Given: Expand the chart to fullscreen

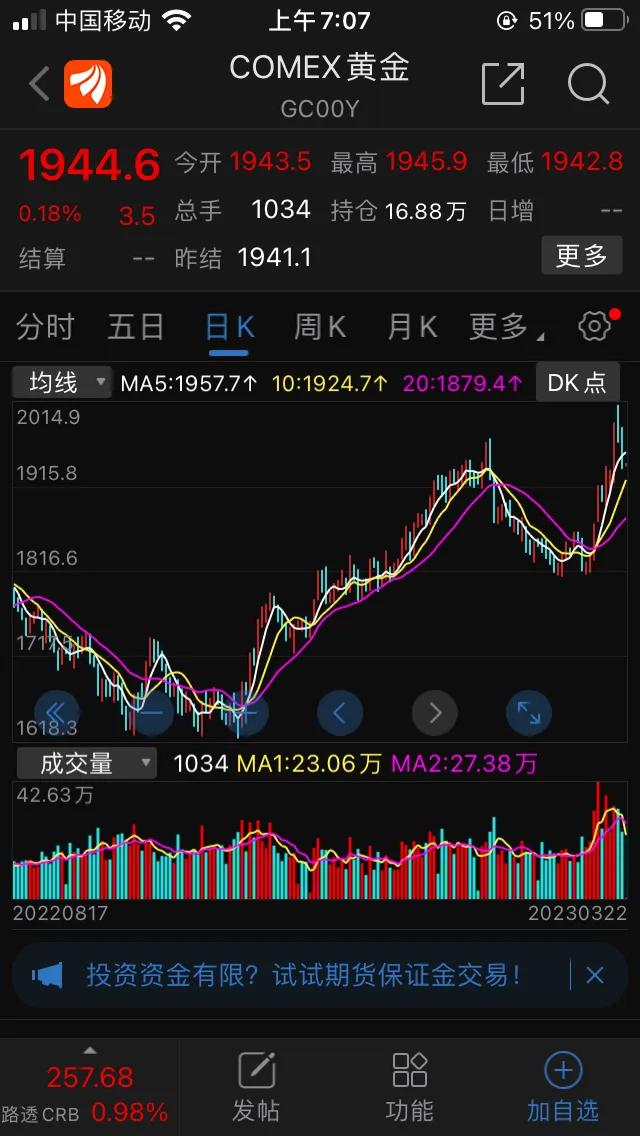Looking at the screenshot, I should [x=528, y=713].
